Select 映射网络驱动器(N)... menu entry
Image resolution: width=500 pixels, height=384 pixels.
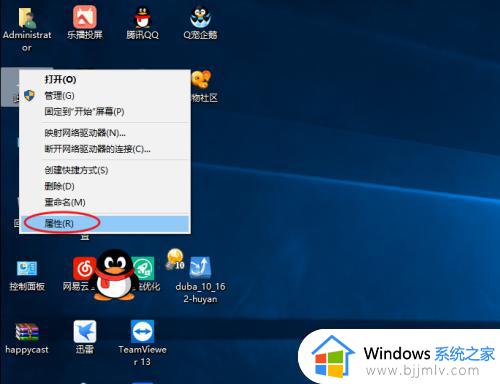[x=105, y=133]
